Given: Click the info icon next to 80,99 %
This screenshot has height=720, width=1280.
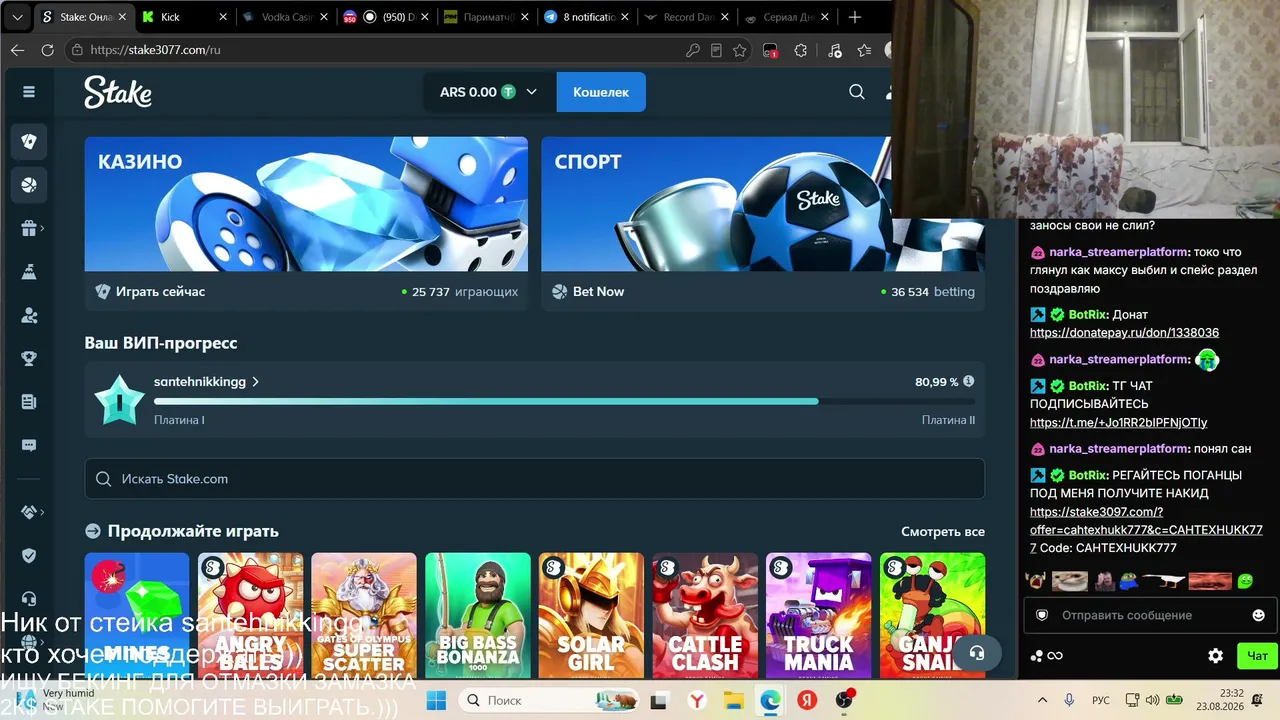Looking at the screenshot, I should tap(968, 382).
